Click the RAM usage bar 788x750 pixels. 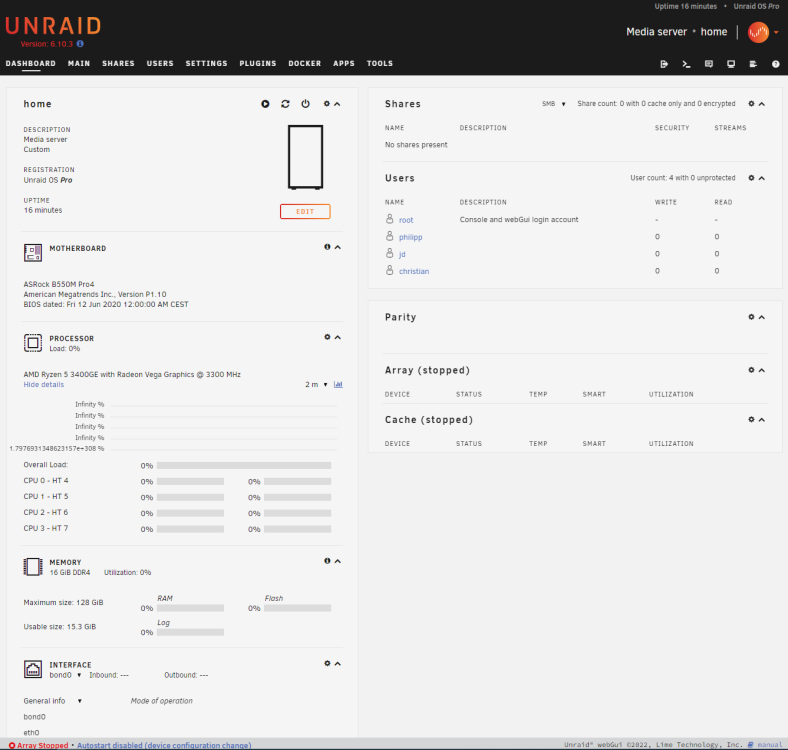[x=190, y=608]
